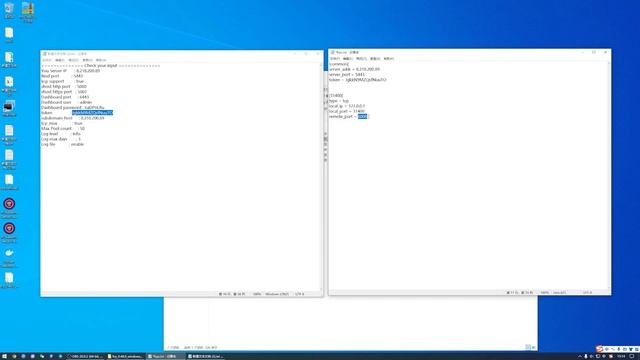640x360 pixels.
Task: Click the 'subdomain_host' line
Action: pyautogui.click(x=73, y=118)
